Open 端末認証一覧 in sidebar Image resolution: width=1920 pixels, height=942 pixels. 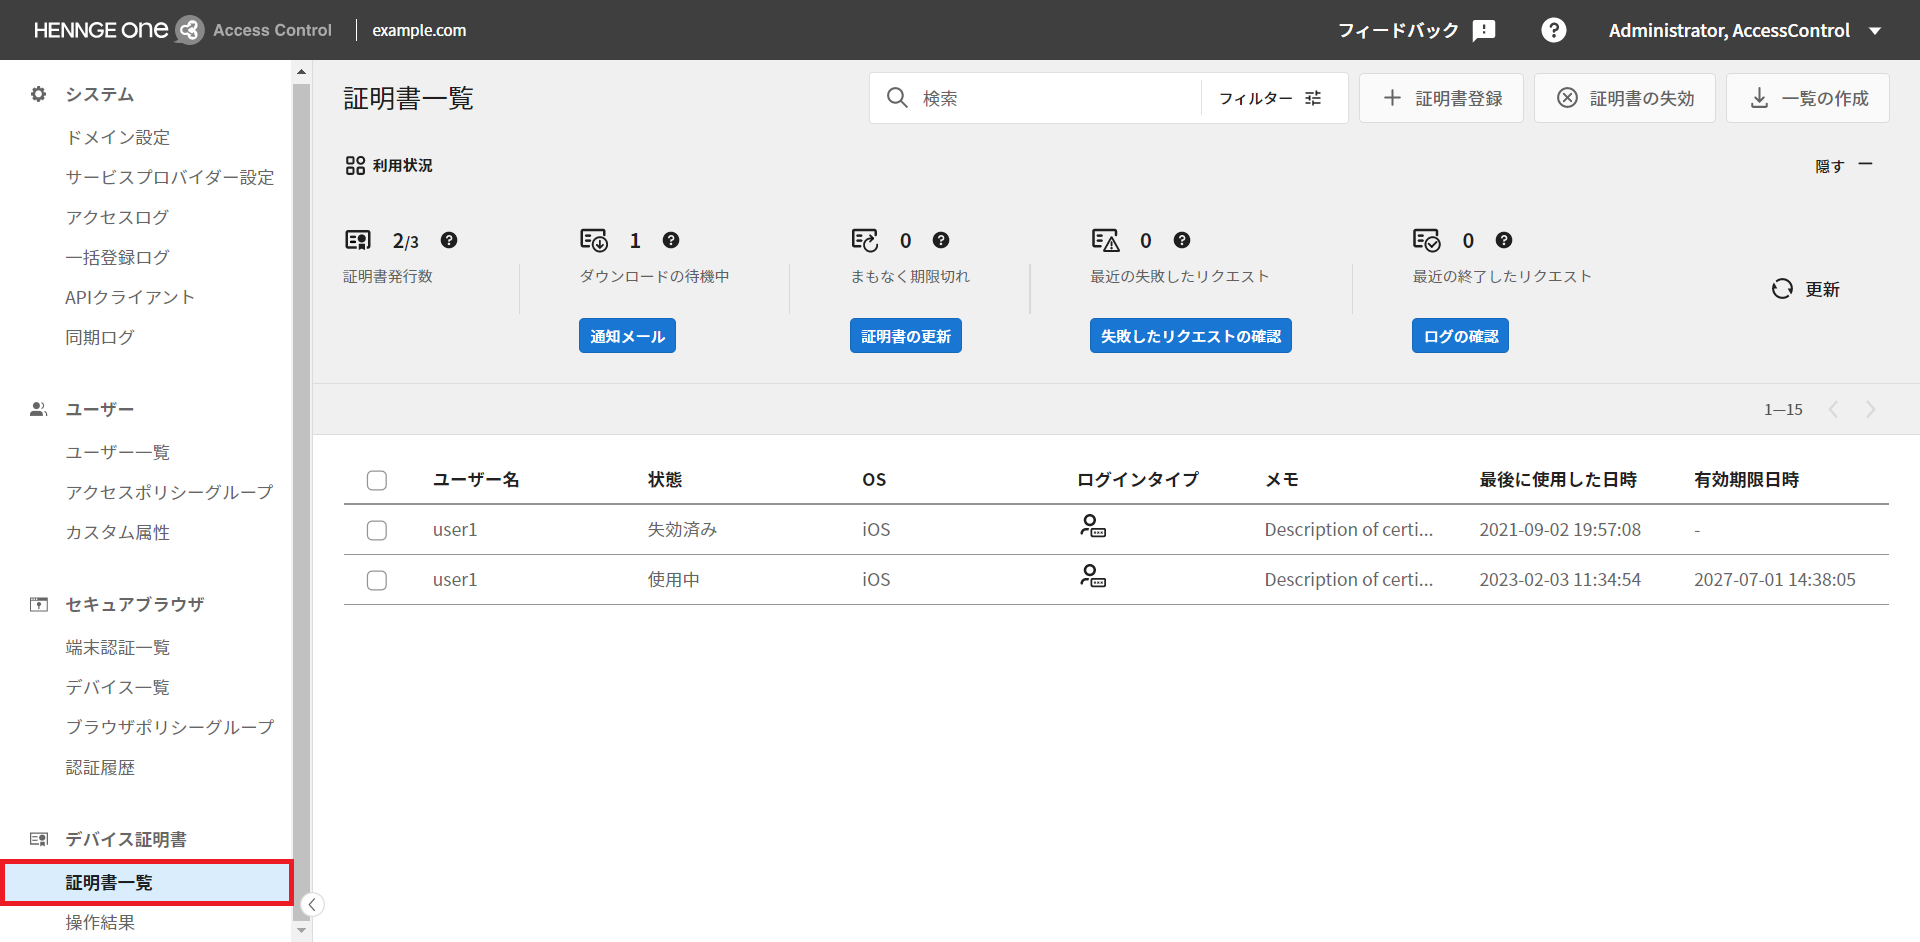118,647
